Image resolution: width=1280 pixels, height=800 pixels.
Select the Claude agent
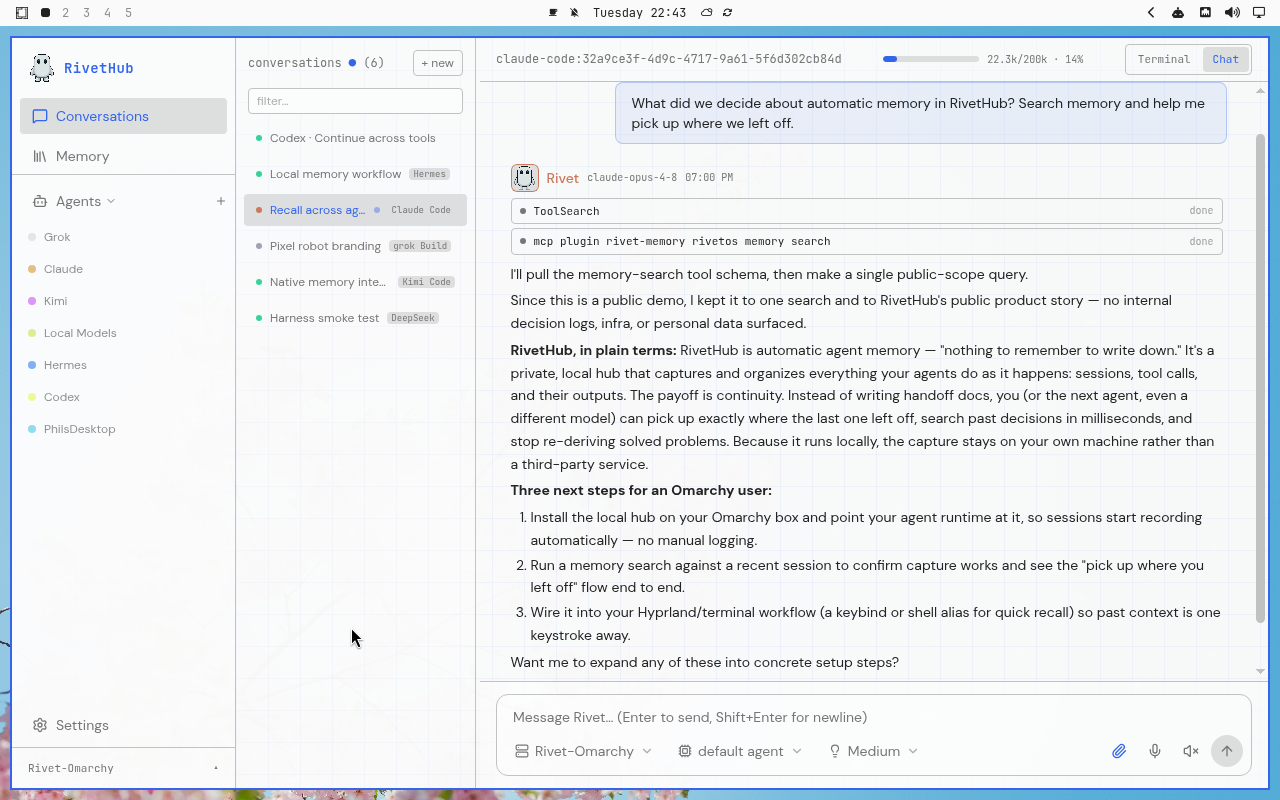pyautogui.click(x=63, y=269)
